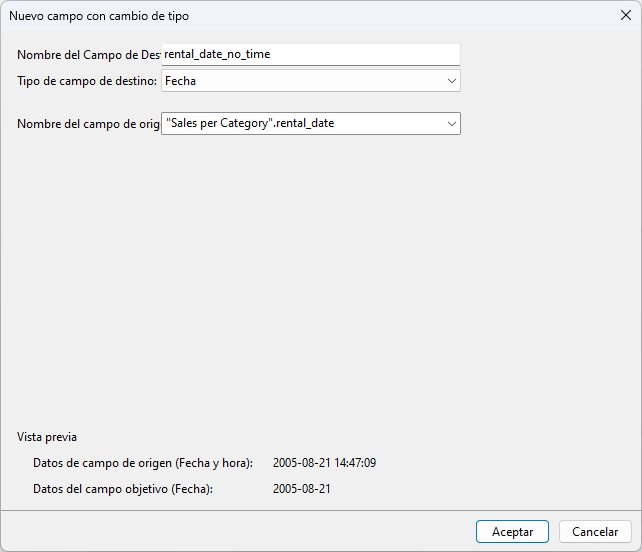Viewport: 642px width, 552px height.
Task: Click the Nombre del campo de orig label
Action: [x=88, y=124]
